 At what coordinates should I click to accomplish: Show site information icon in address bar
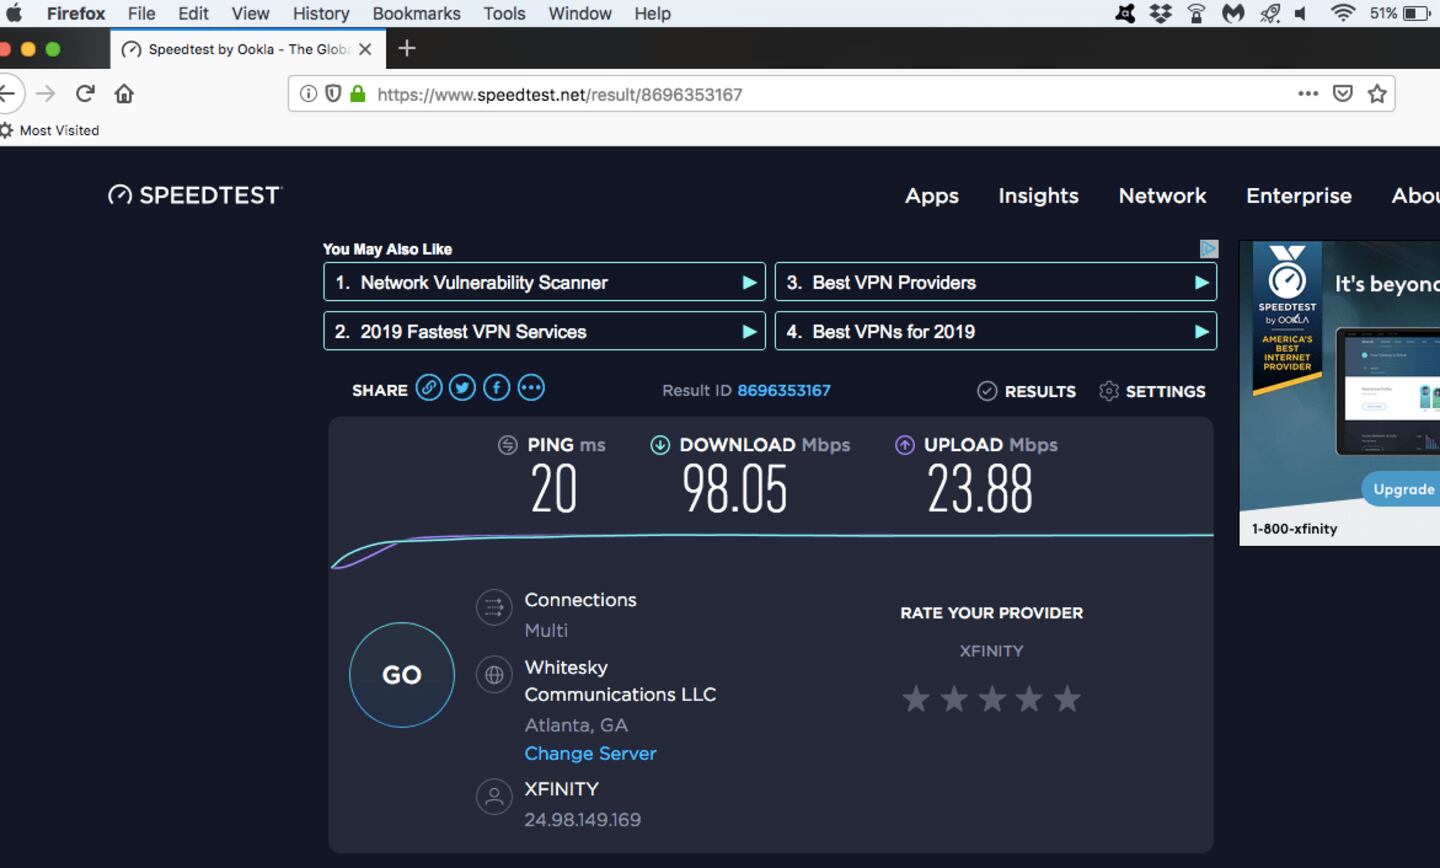click(x=309, y=94)
